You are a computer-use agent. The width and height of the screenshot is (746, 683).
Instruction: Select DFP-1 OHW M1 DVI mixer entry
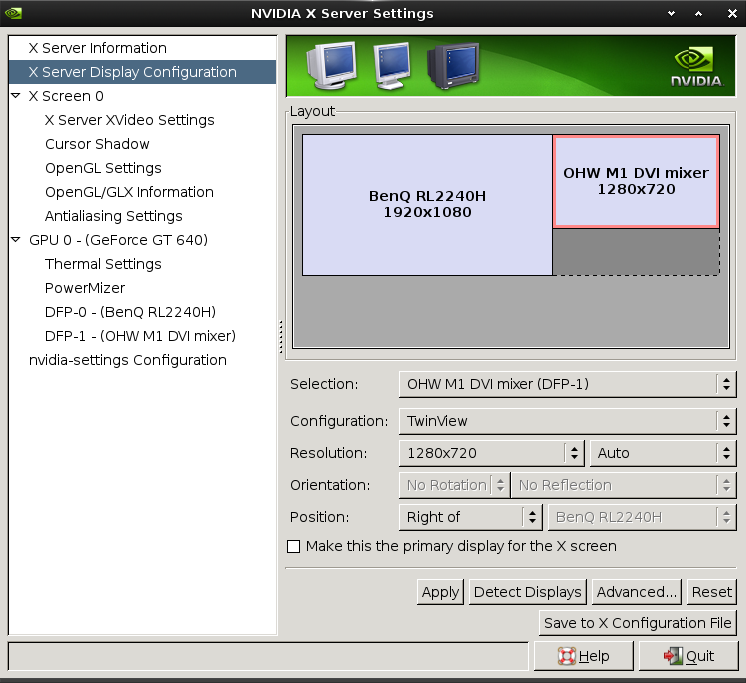pos(140,336)
